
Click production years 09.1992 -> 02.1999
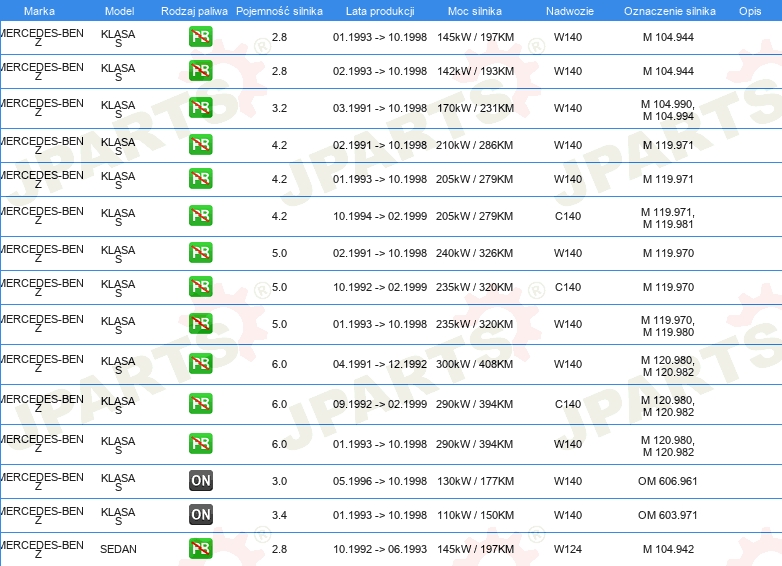pos(380,404)
